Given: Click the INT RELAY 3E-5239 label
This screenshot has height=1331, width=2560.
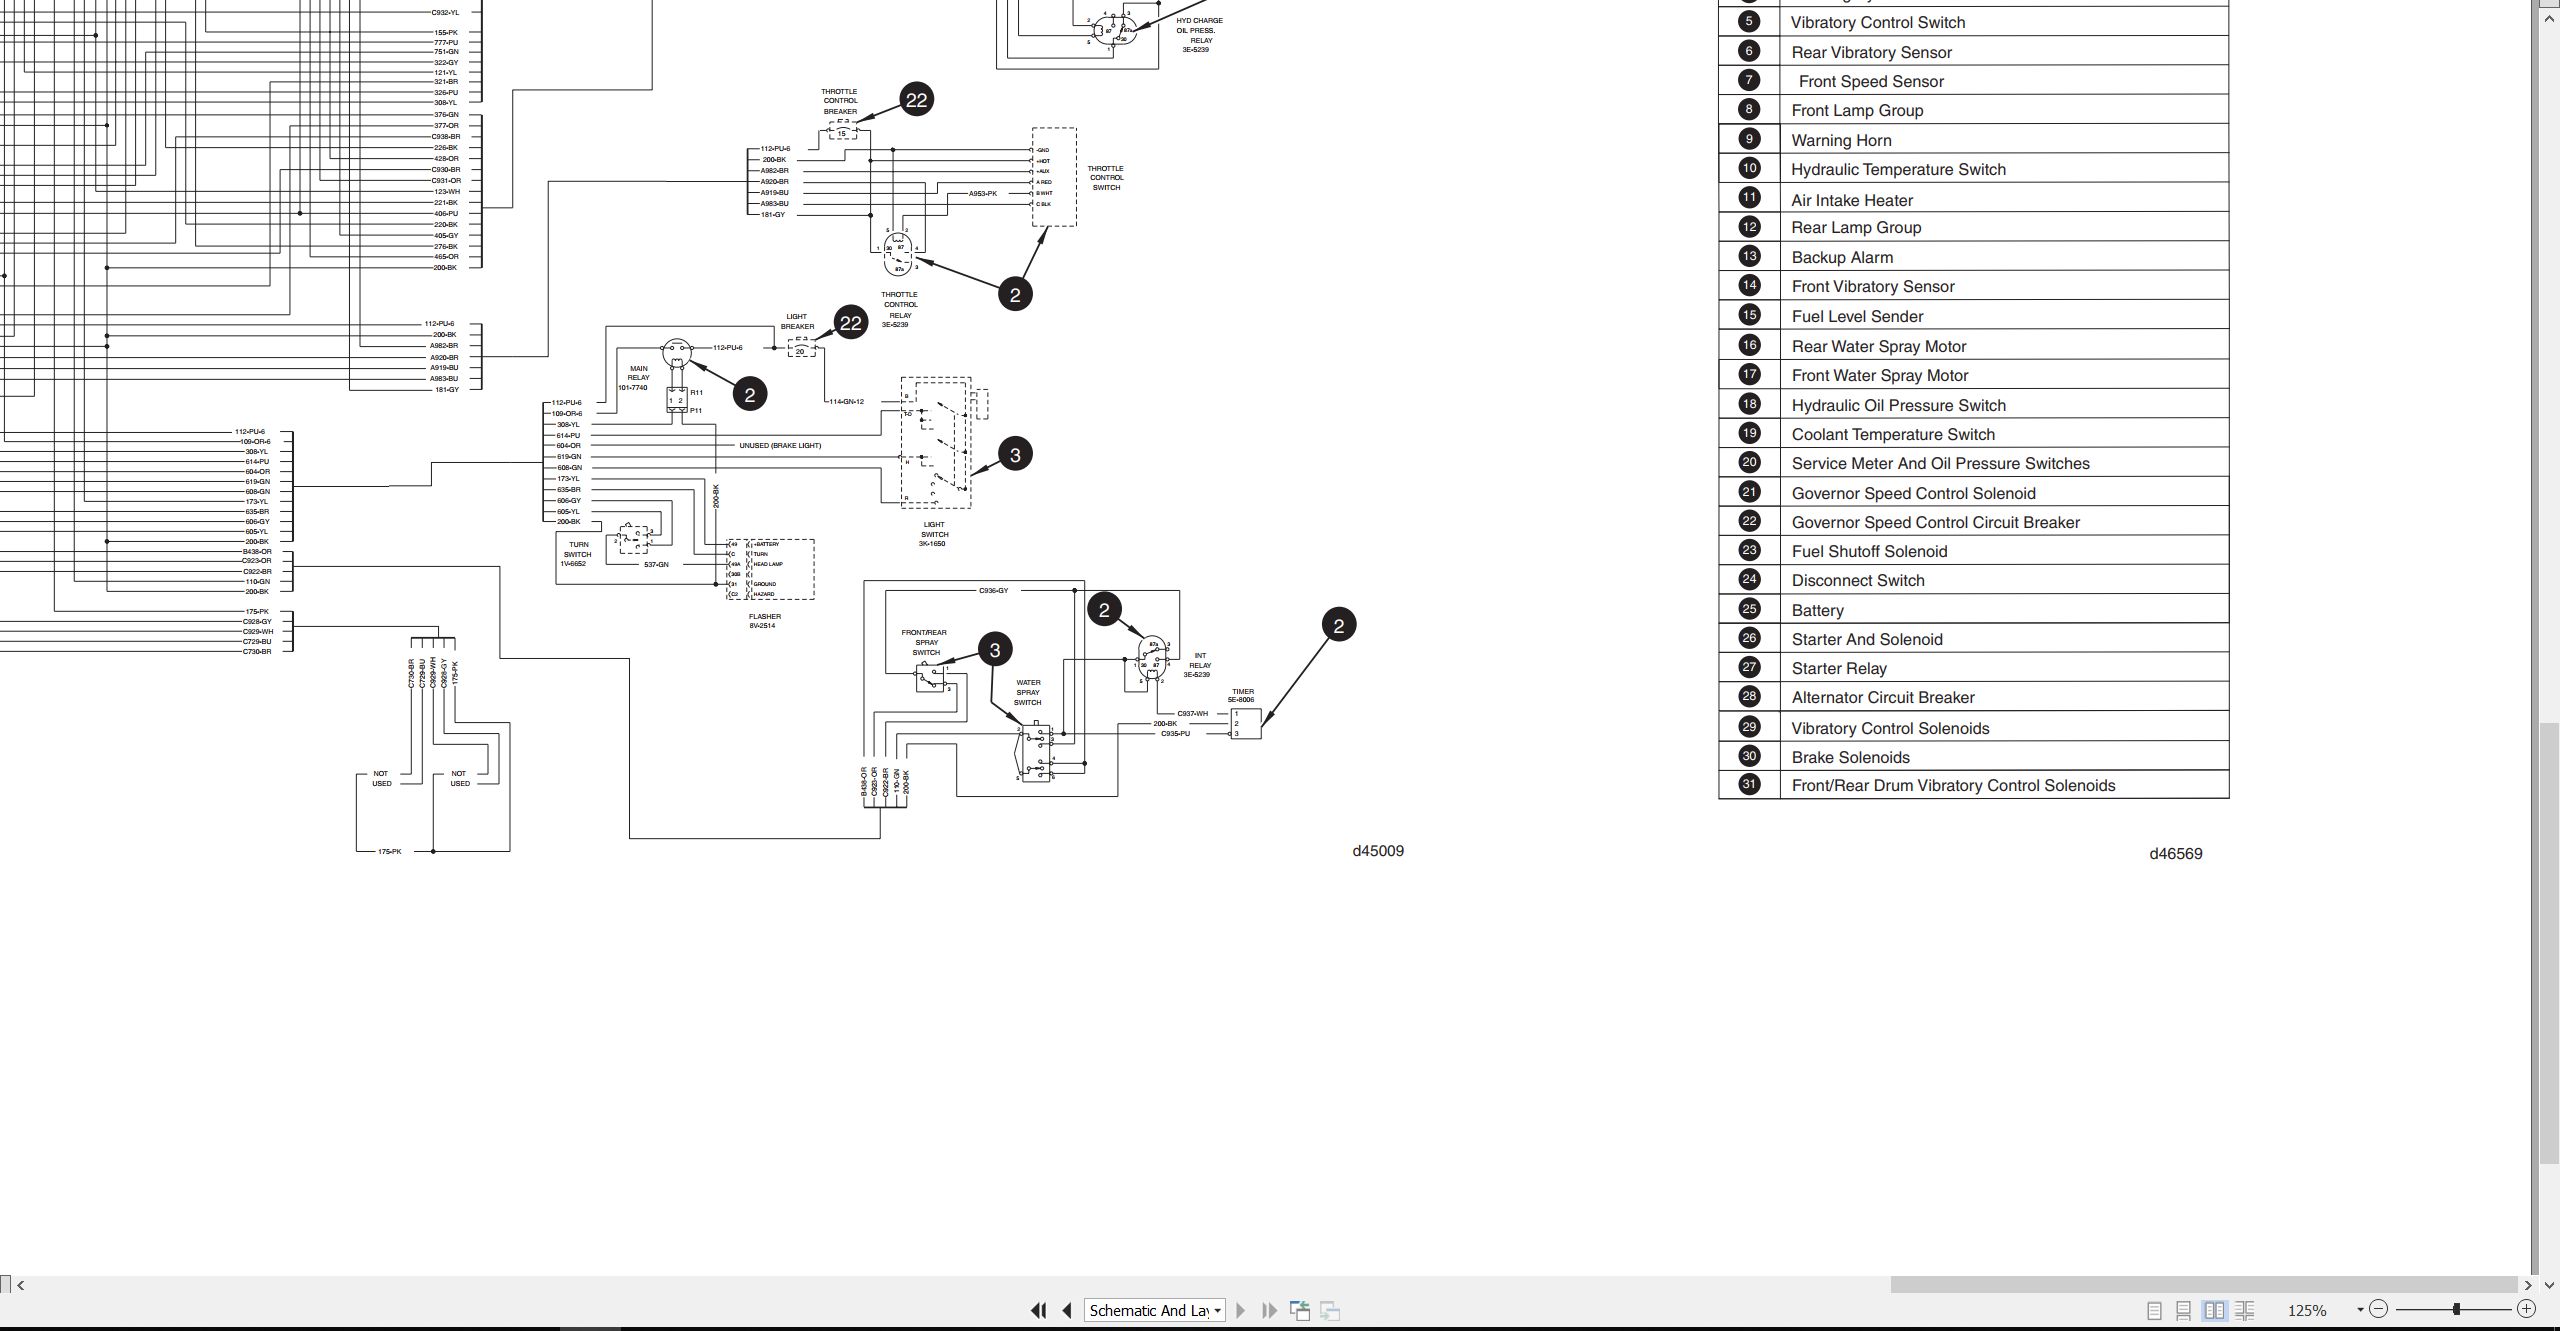Looking at the screenshot, I should (1198, 665).
